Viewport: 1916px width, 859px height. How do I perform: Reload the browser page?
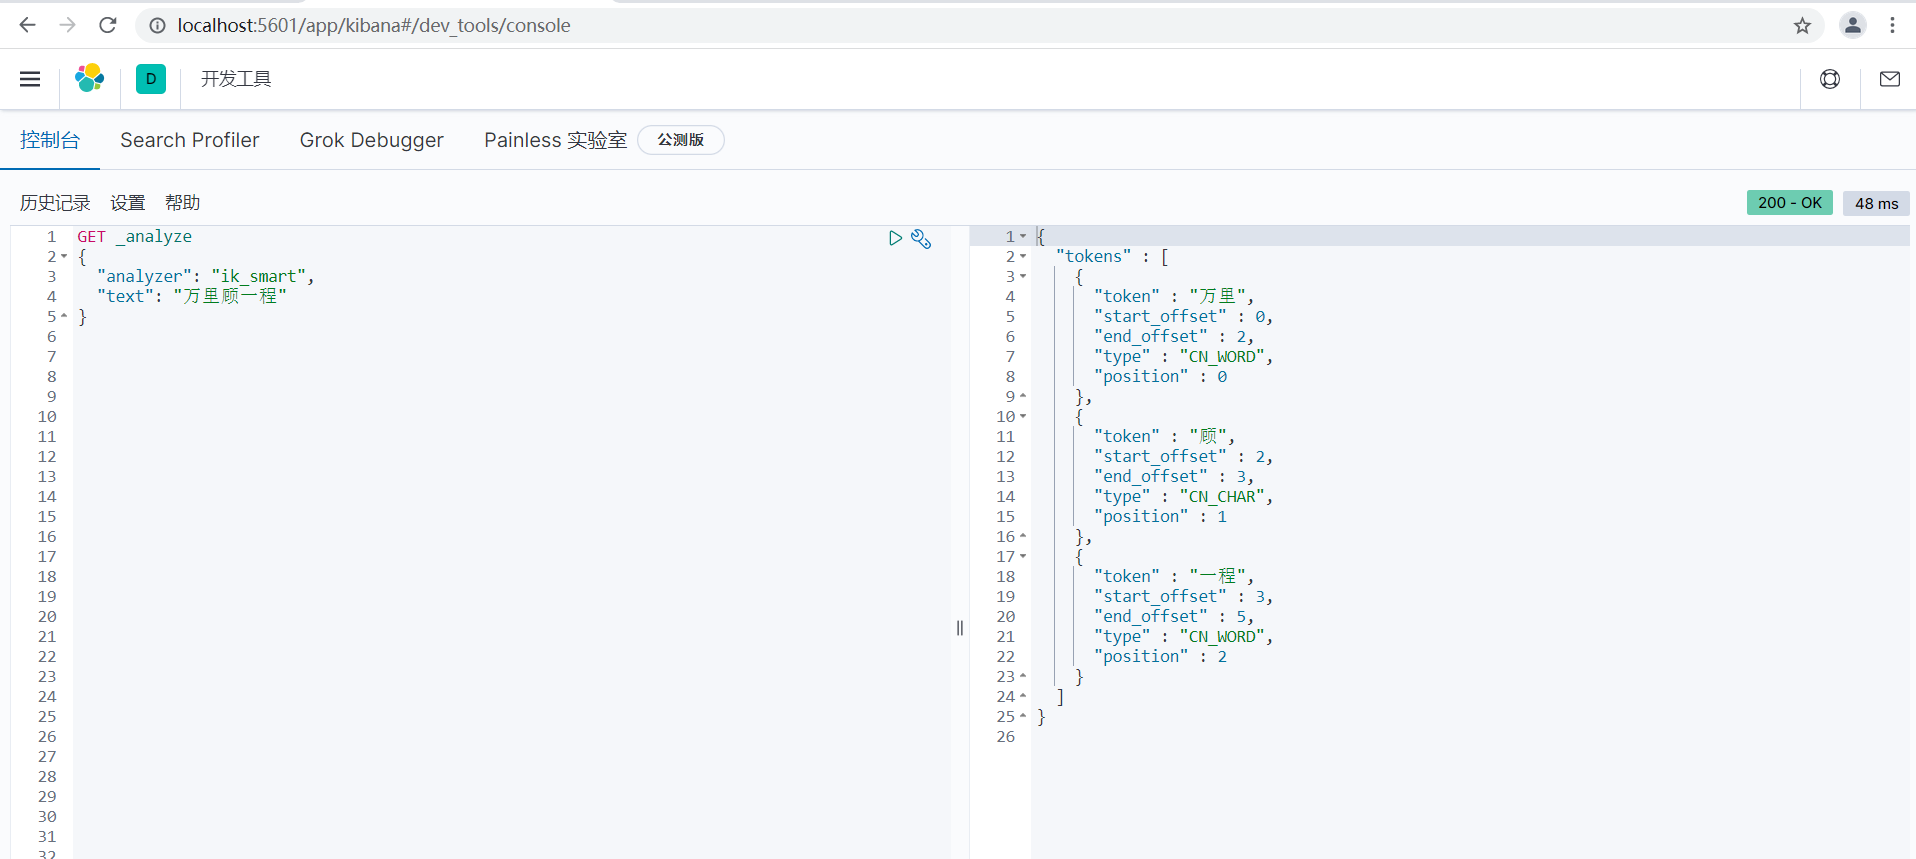[x=108, y=25]
